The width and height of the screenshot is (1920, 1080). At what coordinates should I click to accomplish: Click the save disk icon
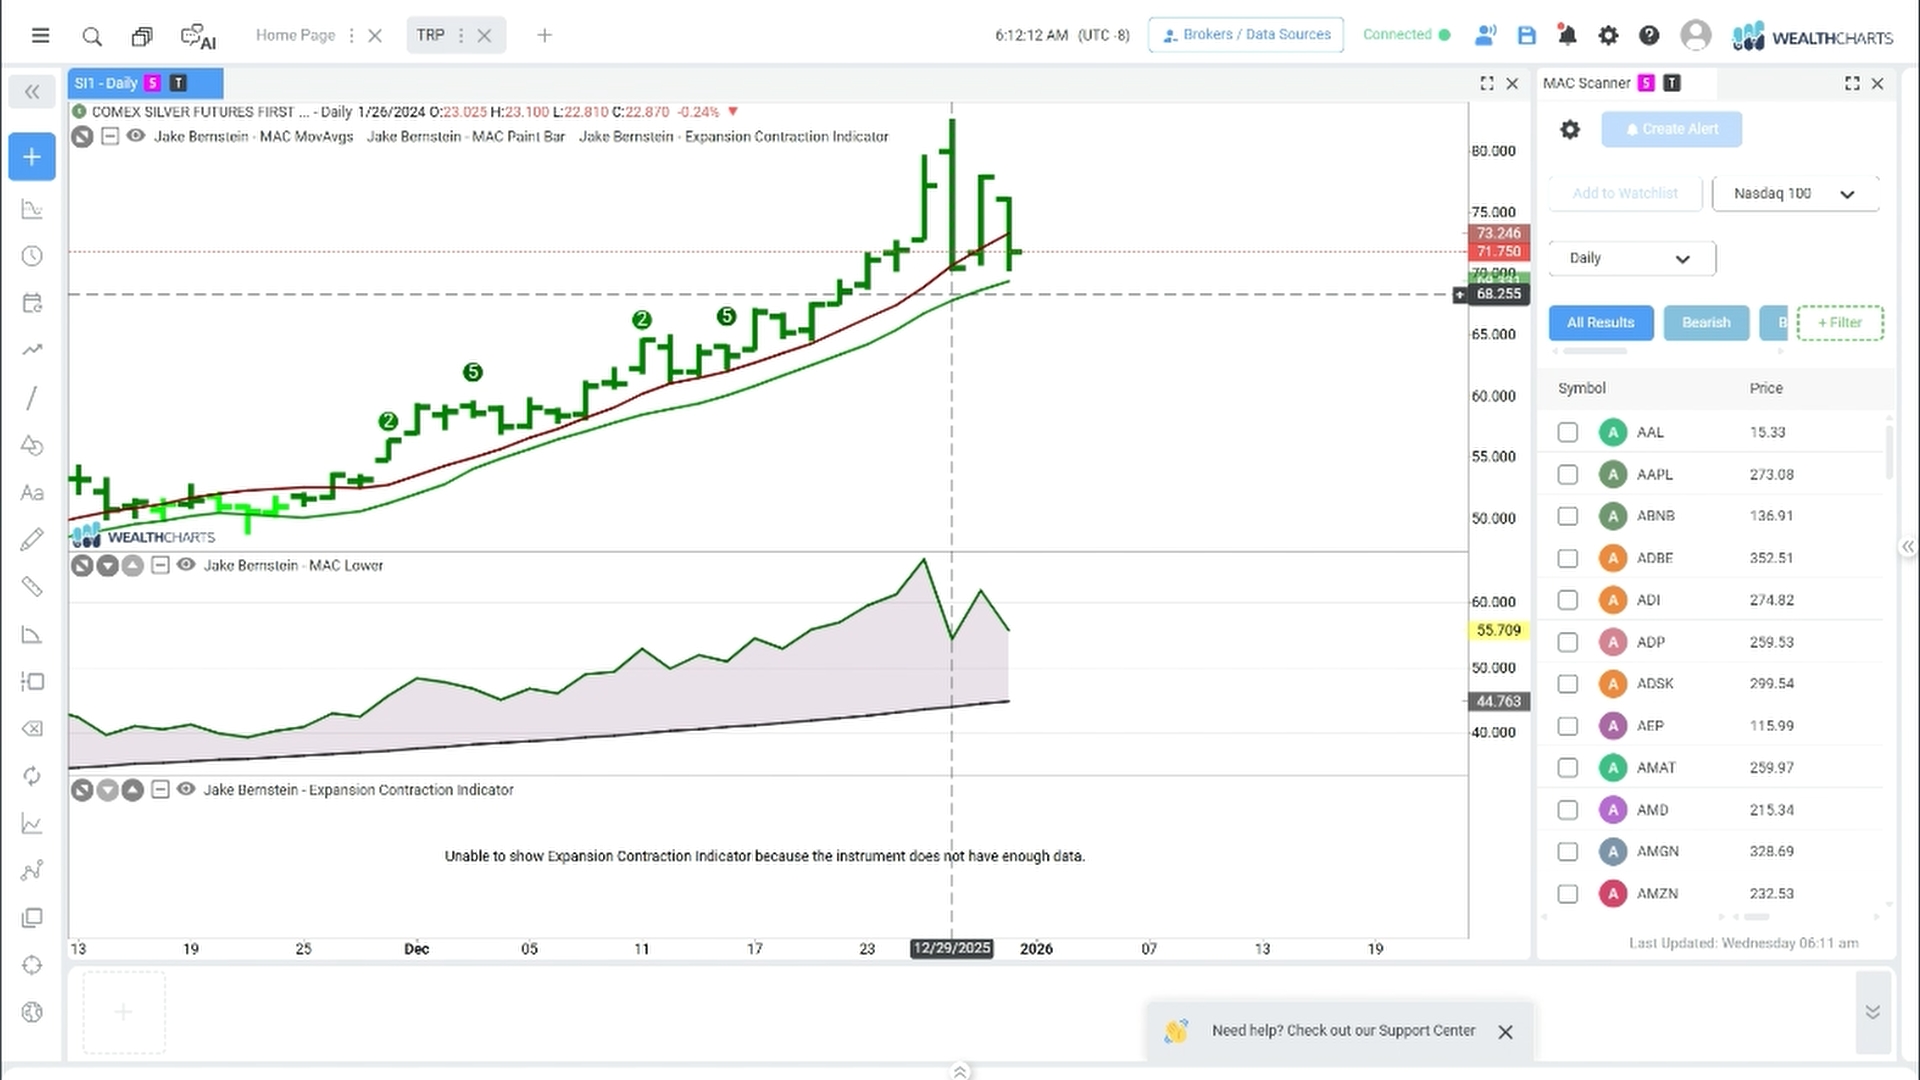coord(1526,36)
